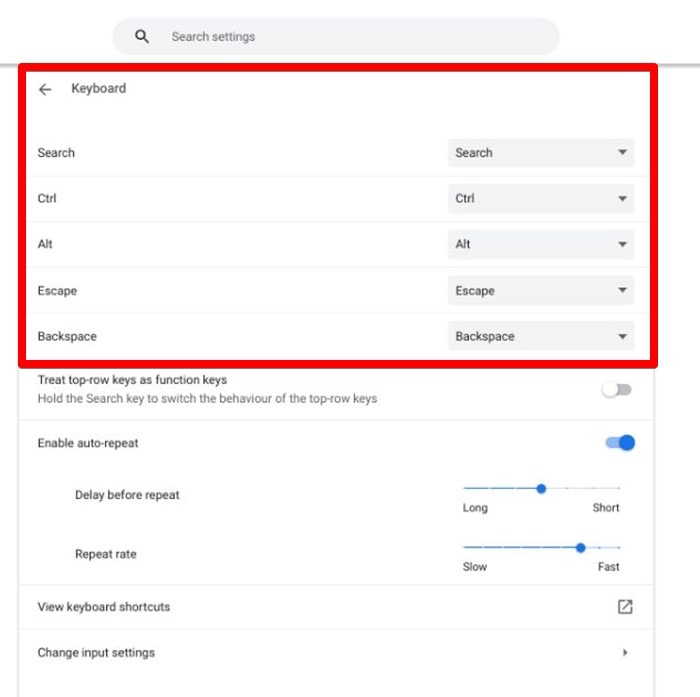This screenshot has width=700, height=697.
Task: Click the magnifier icon in search bar
Action: [x=142, y=36]
